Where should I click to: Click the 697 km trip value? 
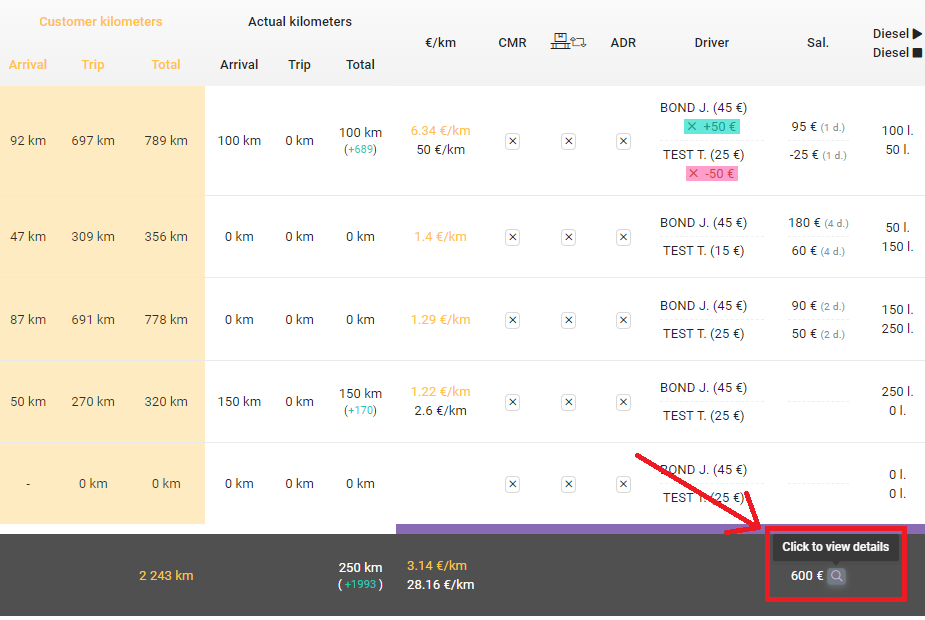coord(93,141)
